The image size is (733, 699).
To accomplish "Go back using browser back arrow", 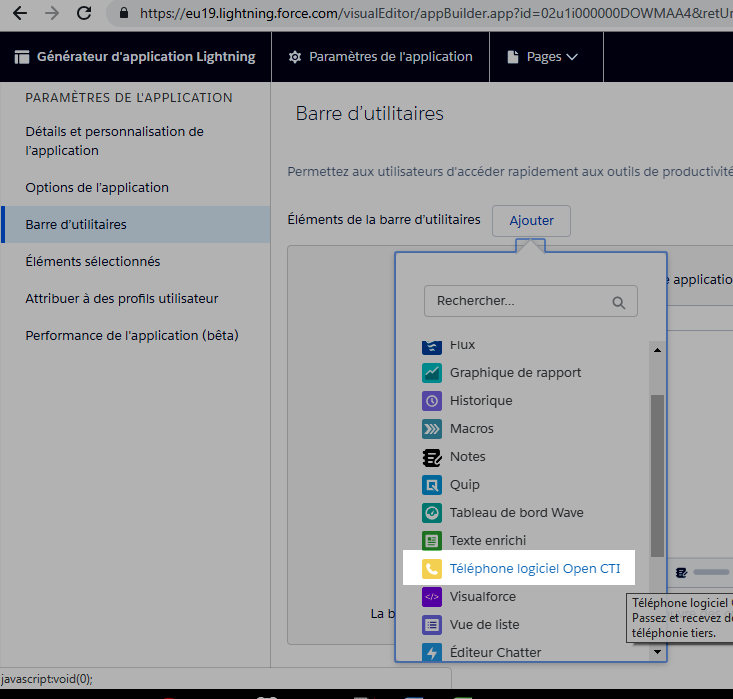I will pyautogui.click(x=20, y=13).
